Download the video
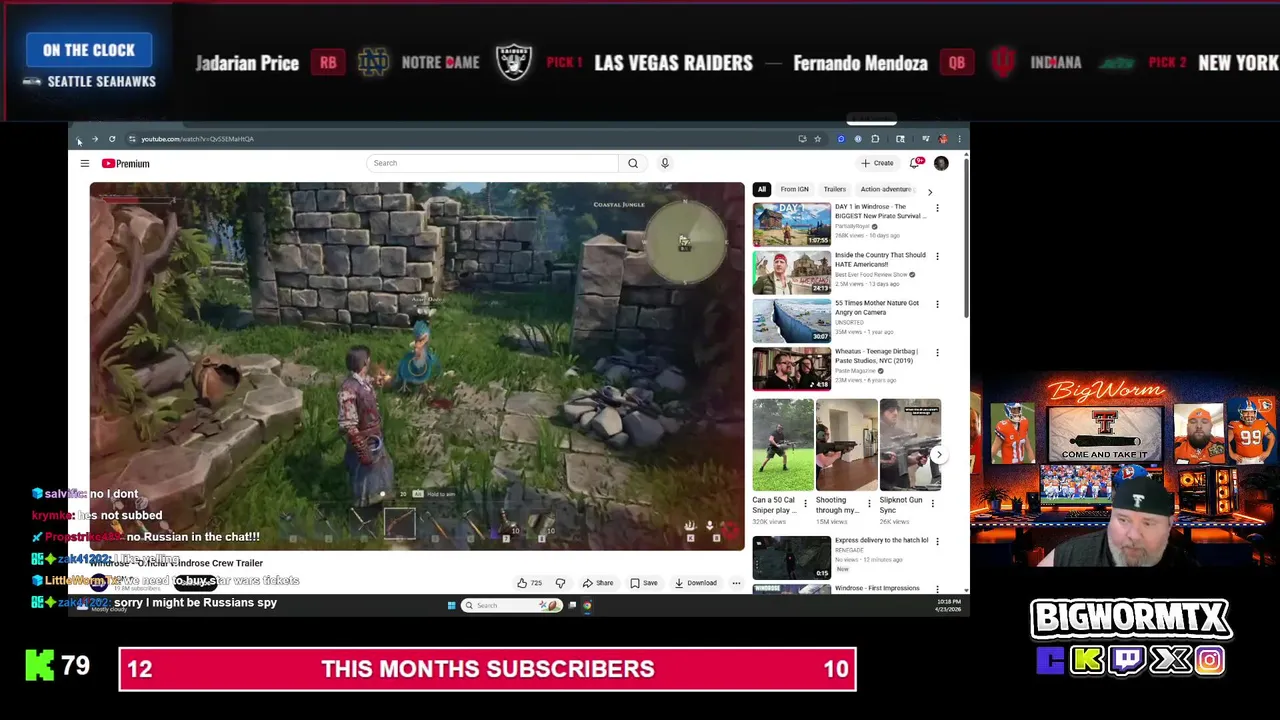This screenshot has height=720, width=1280. (696, 583)
